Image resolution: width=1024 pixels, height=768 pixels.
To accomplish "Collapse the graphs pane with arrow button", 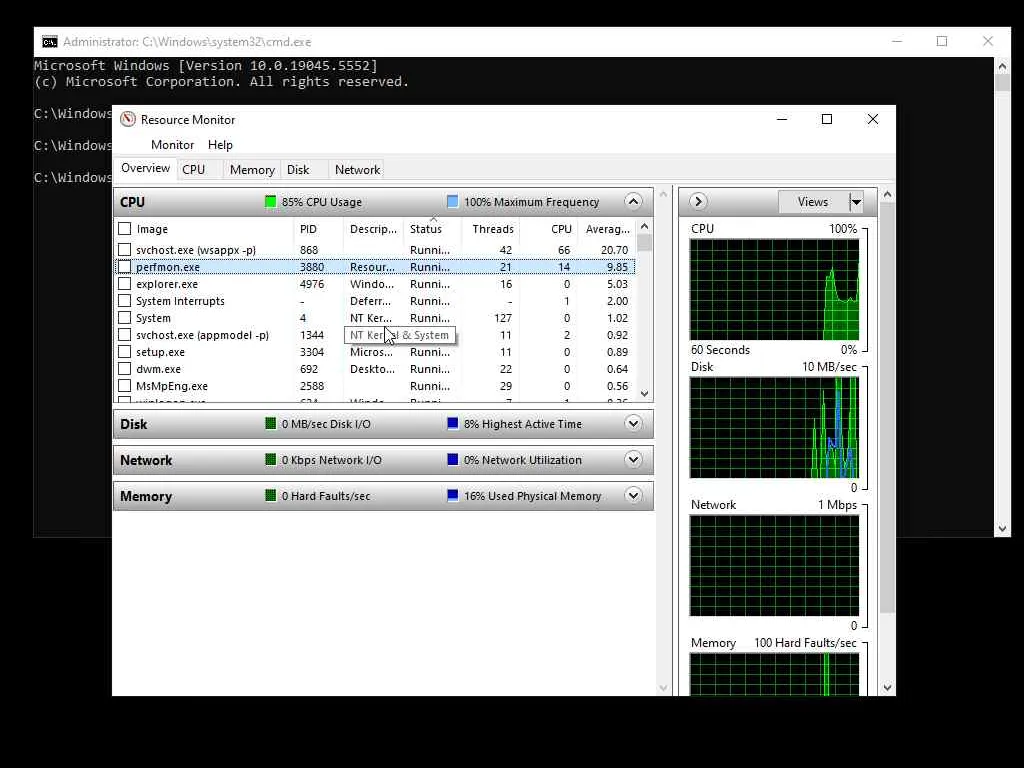I will click(697, 201).
